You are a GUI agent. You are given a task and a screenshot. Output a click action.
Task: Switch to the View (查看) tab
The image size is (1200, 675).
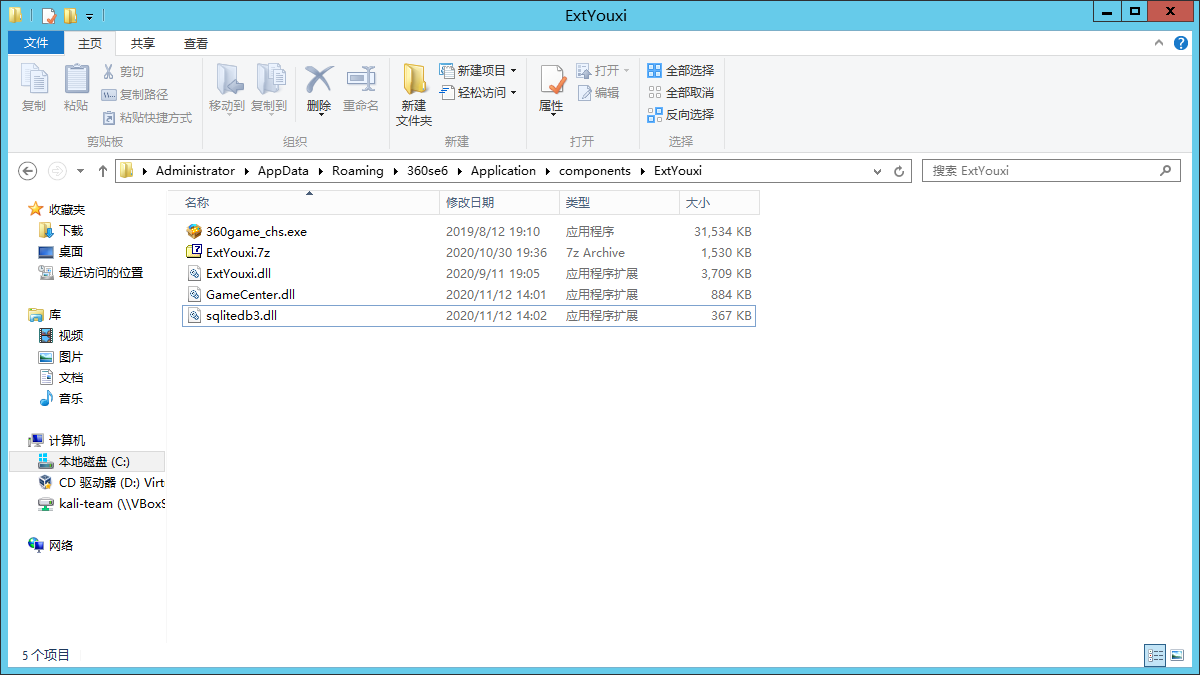point(196,43)
